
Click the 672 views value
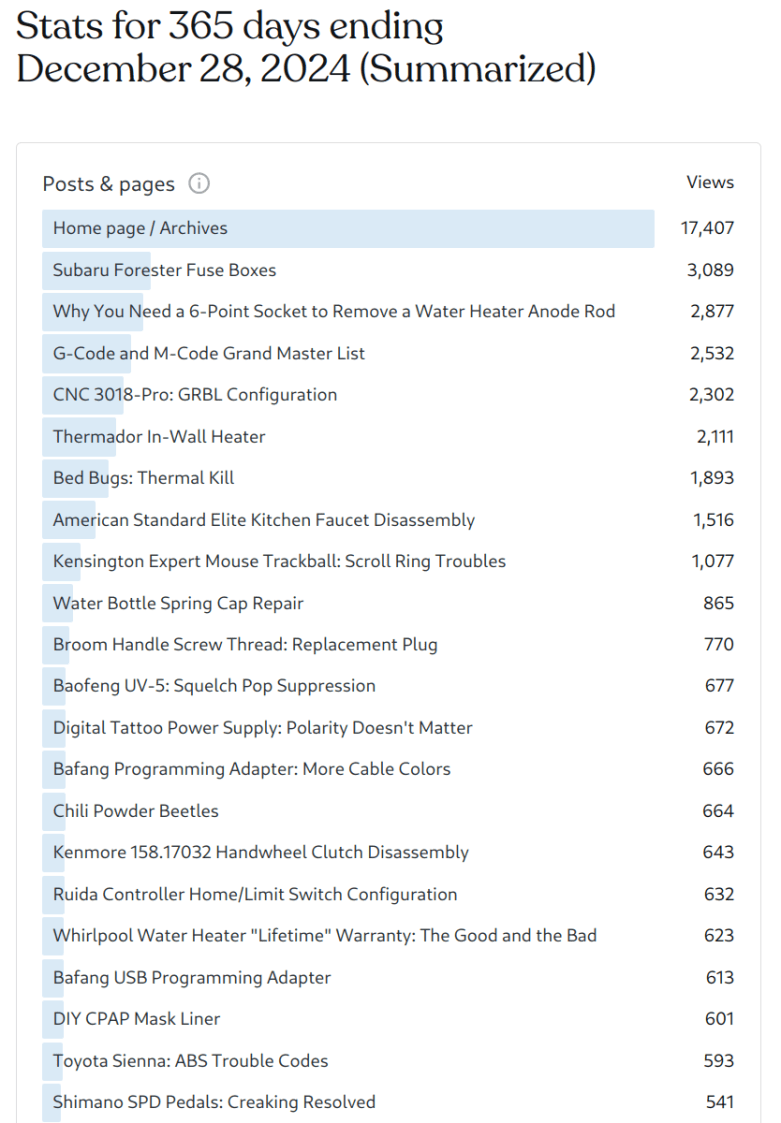[719, 728]
